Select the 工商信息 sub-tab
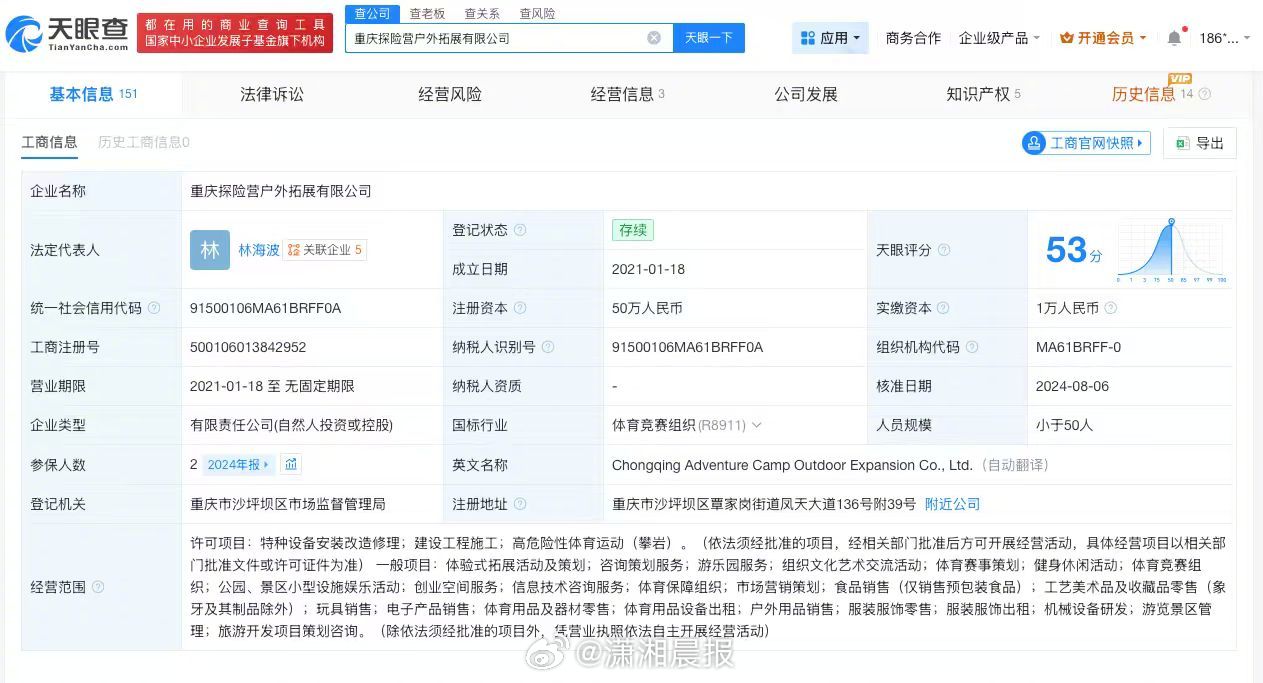Viewport: 1263px width, 683px height. (x=49, y=142)
